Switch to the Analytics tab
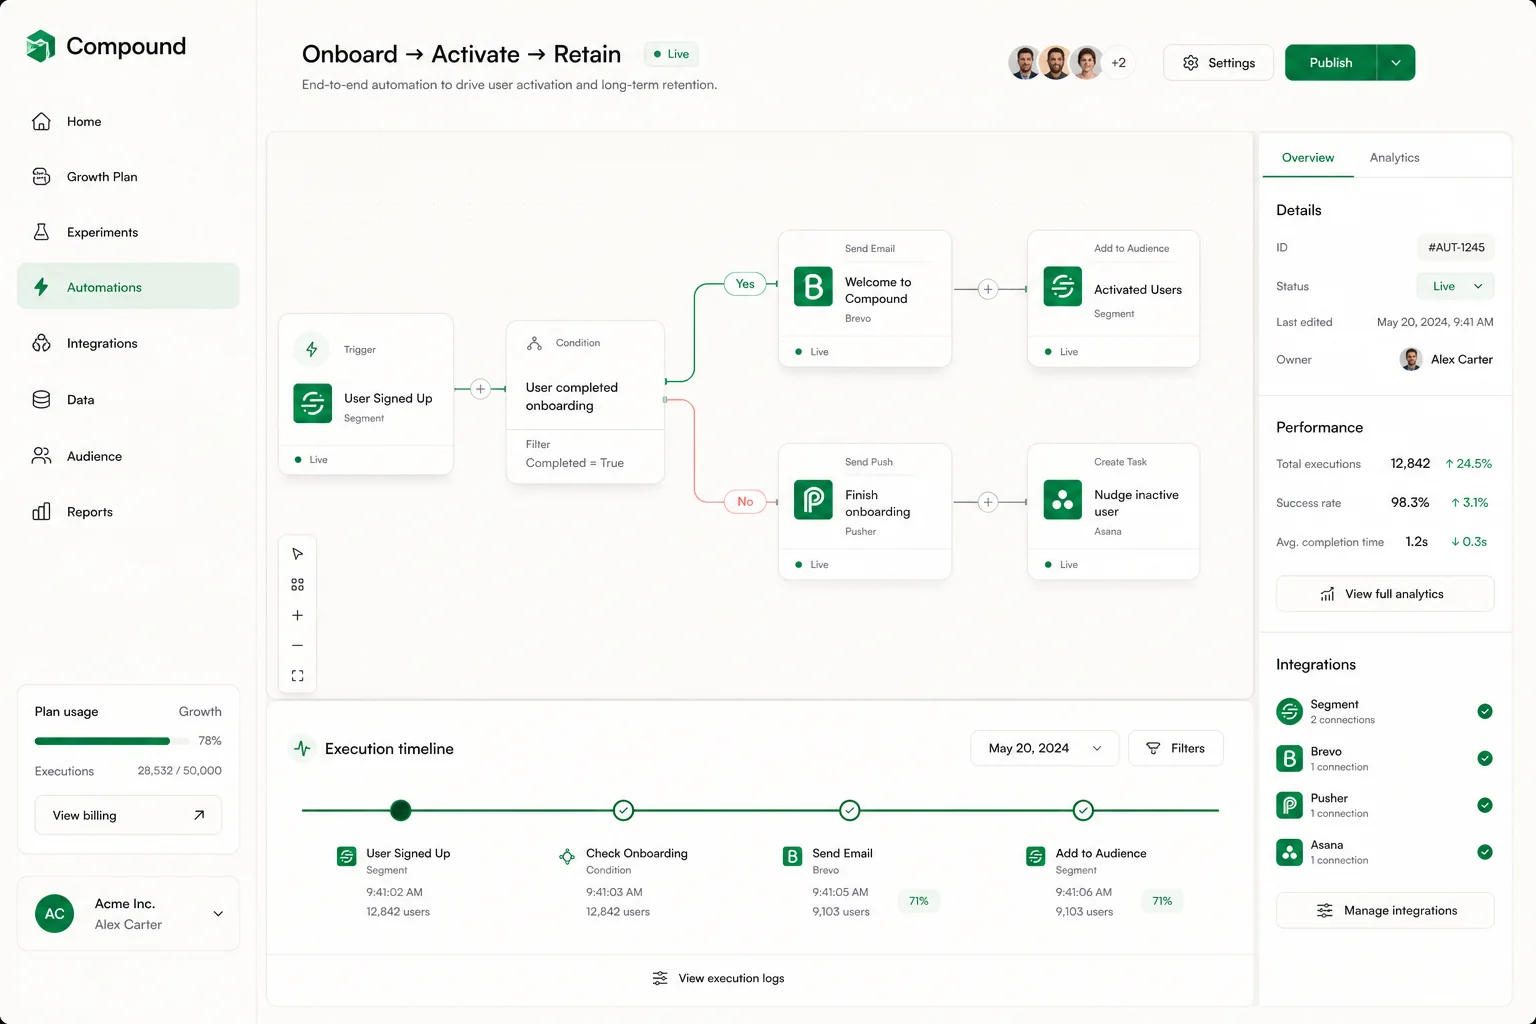Image resolution: width=1536 pixels, height=1024 pixels. point(1394,158)
